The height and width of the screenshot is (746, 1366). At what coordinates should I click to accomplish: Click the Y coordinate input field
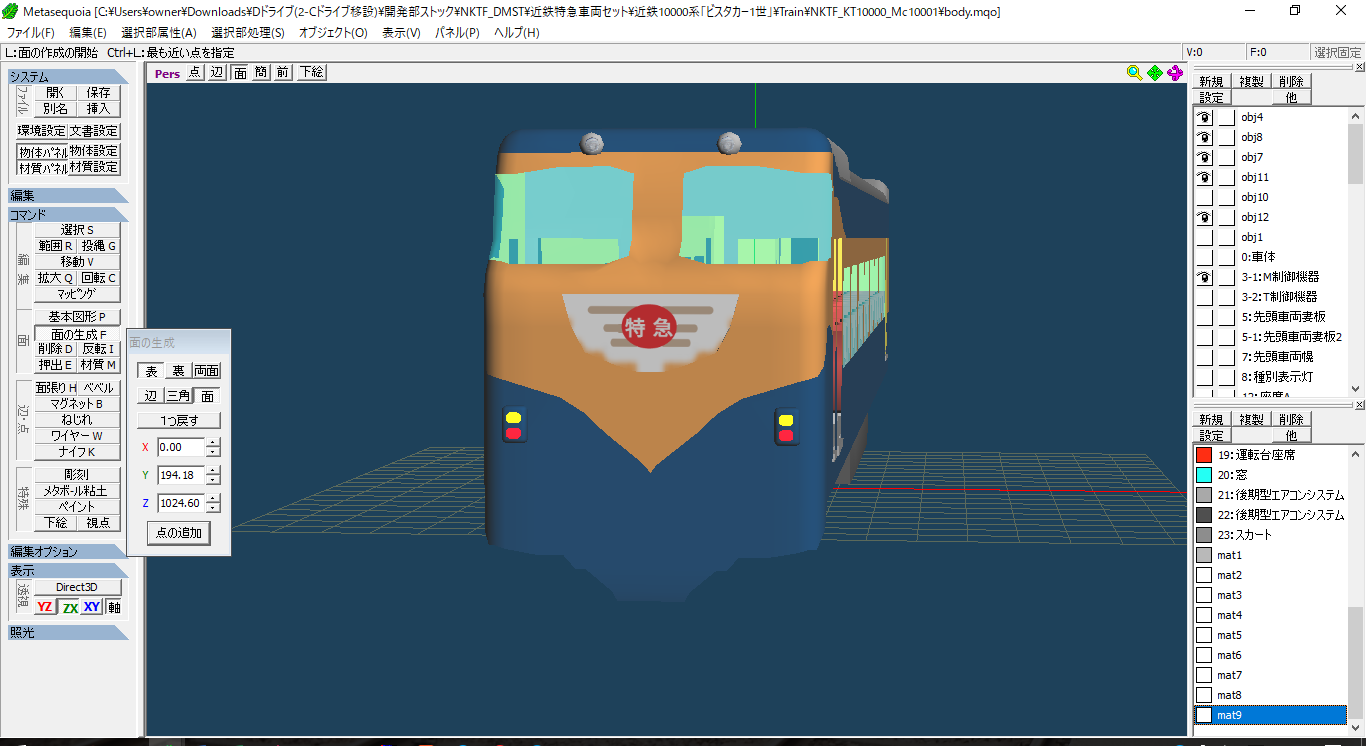[x=180, y=475]
